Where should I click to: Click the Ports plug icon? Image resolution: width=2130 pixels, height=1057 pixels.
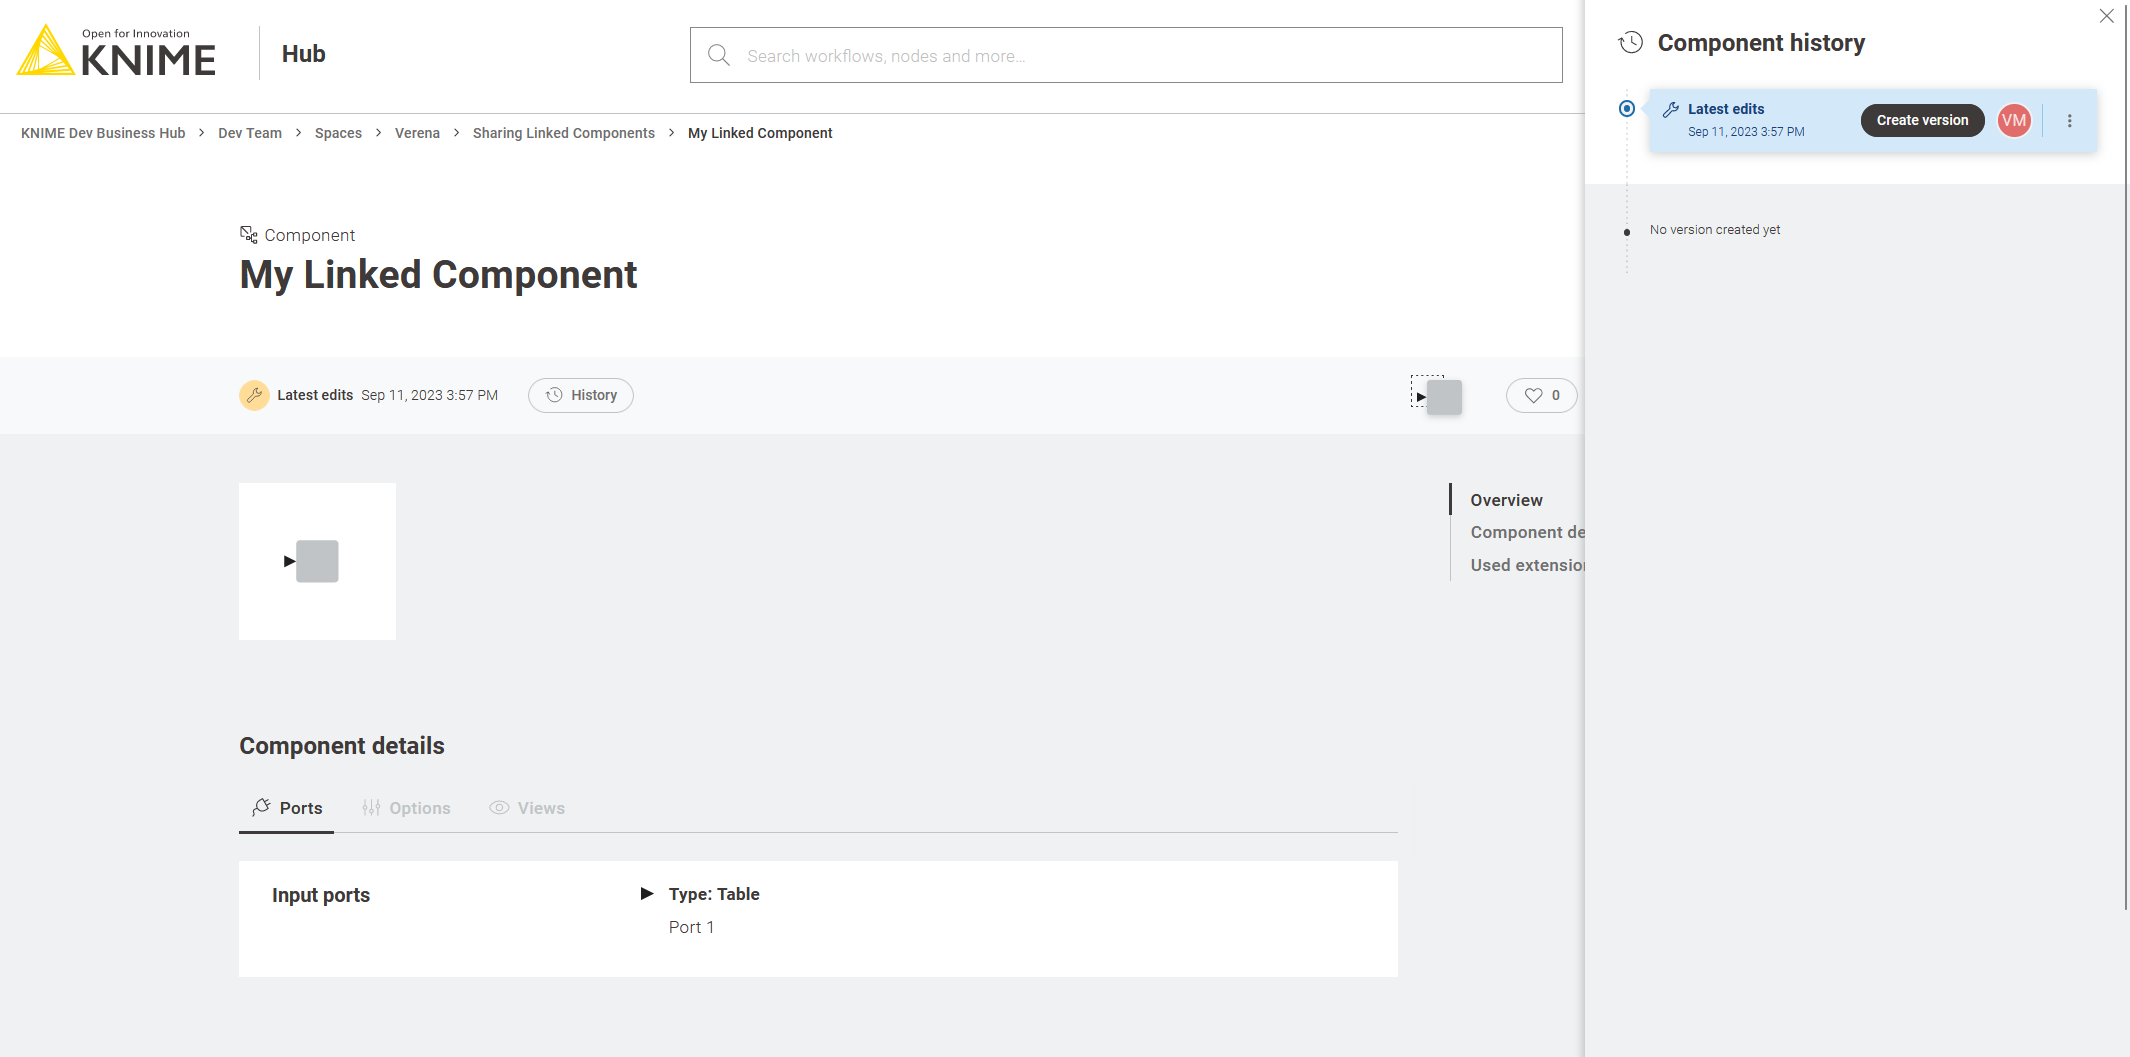pos(261,807)
